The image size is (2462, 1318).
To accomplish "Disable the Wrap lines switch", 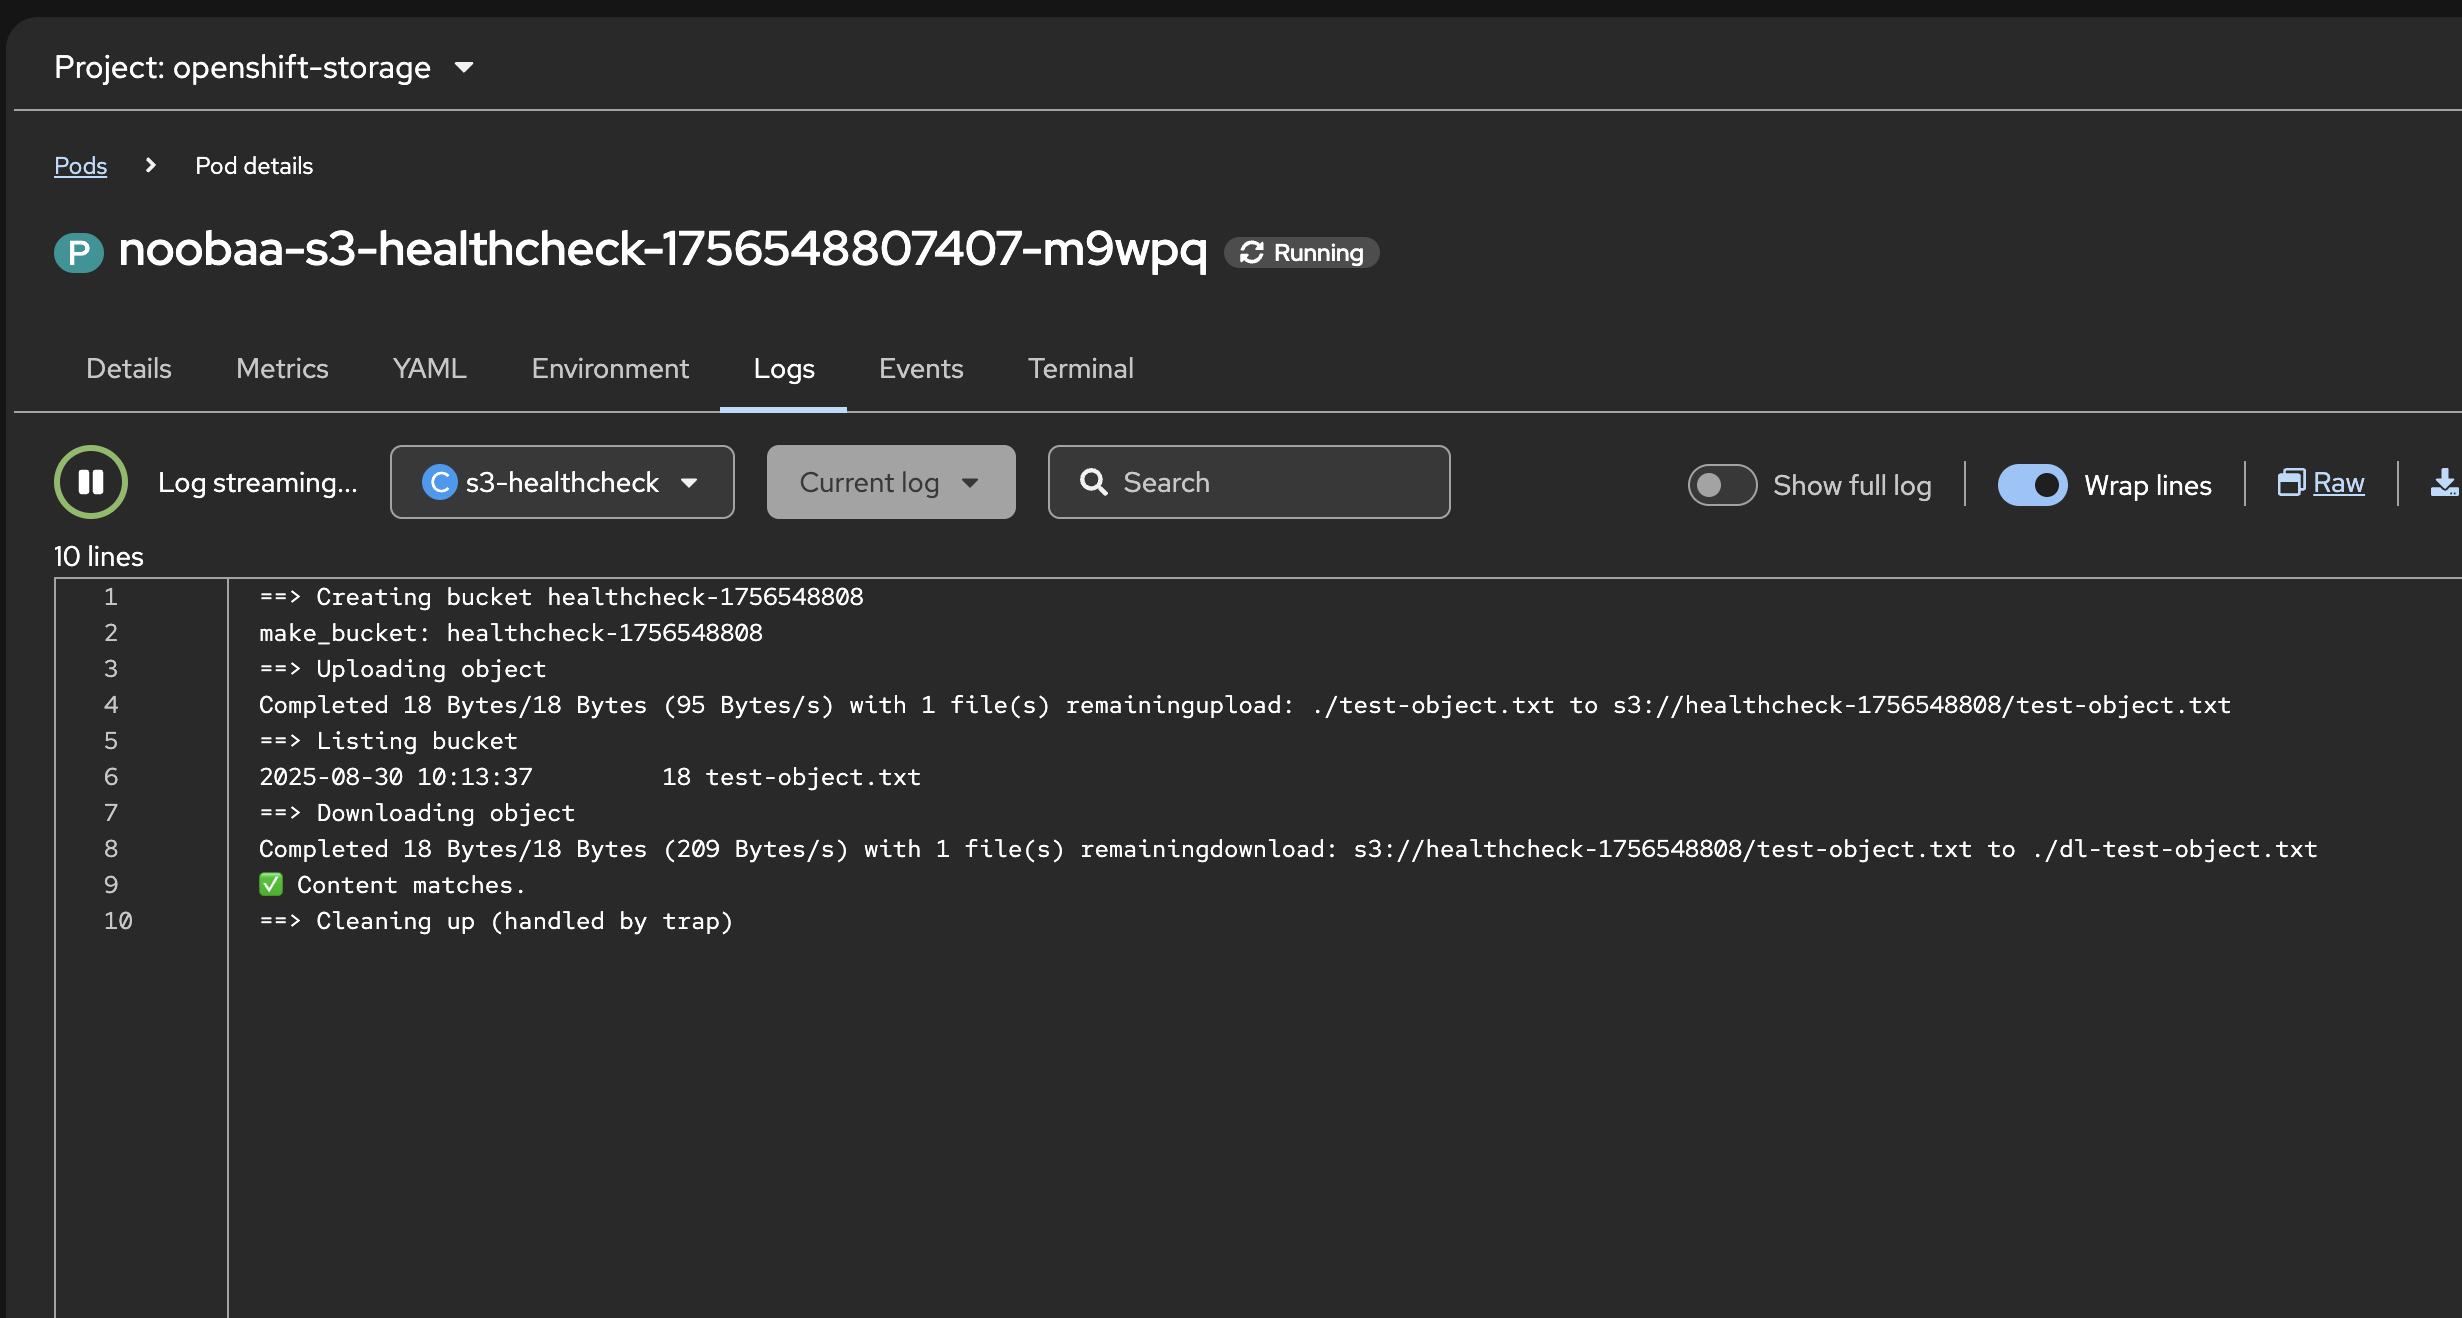I will pyautogui.click(x=2032, y=485).
